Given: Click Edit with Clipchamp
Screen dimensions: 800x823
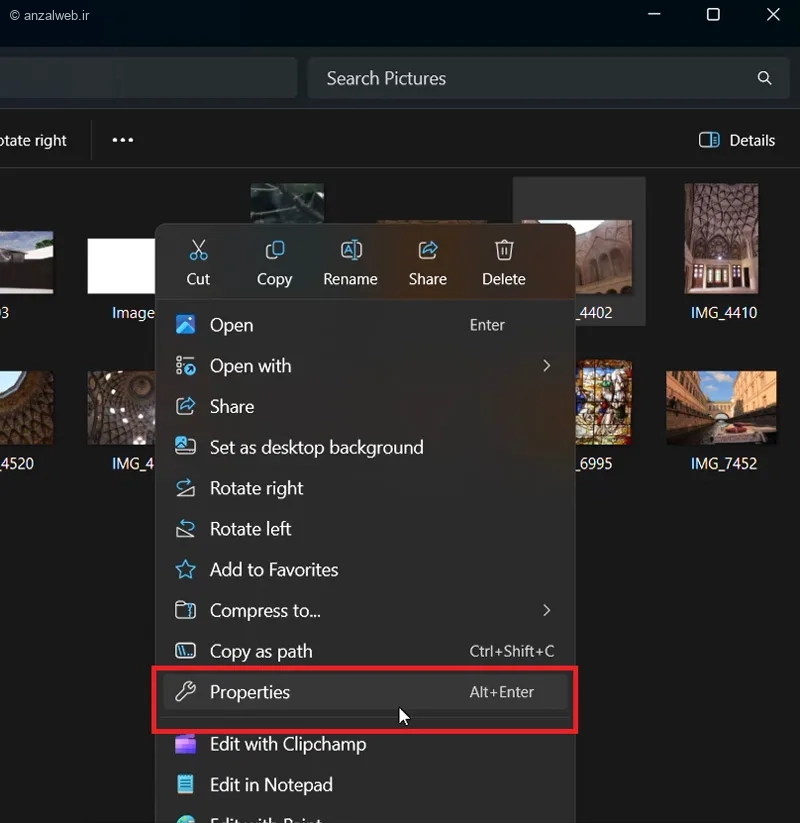Looking at the screenshot, I should pyautogui.click(x=287, y=744).
